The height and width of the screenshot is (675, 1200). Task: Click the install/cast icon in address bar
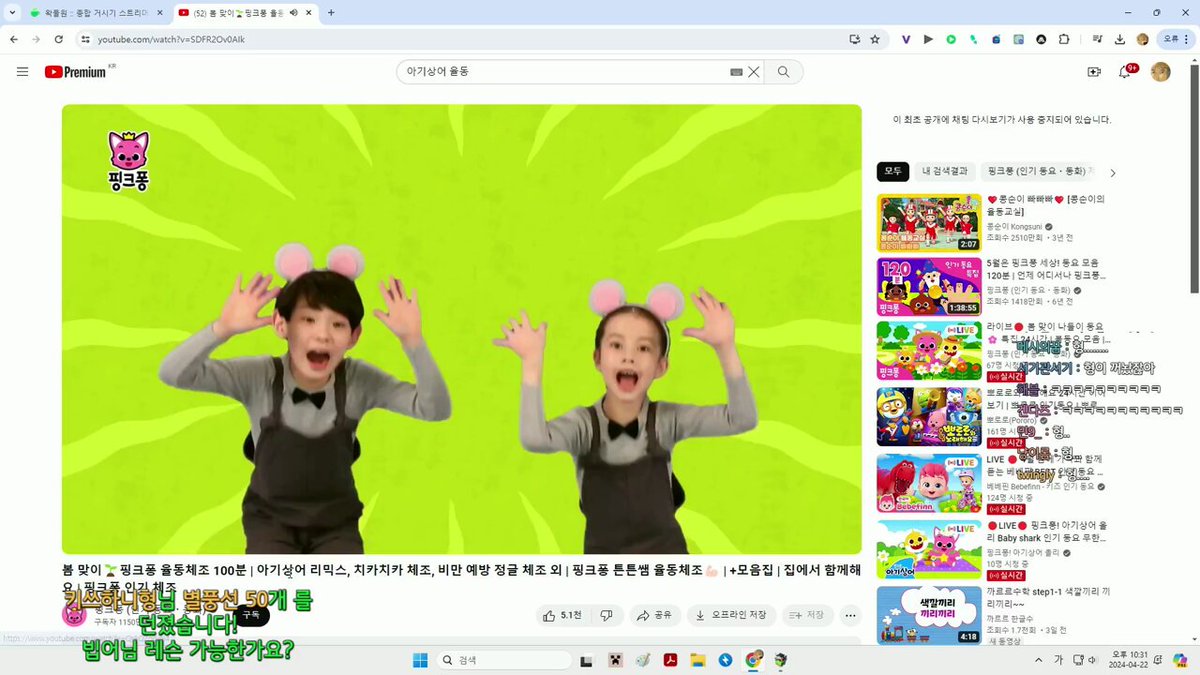(x=854, y=39)
